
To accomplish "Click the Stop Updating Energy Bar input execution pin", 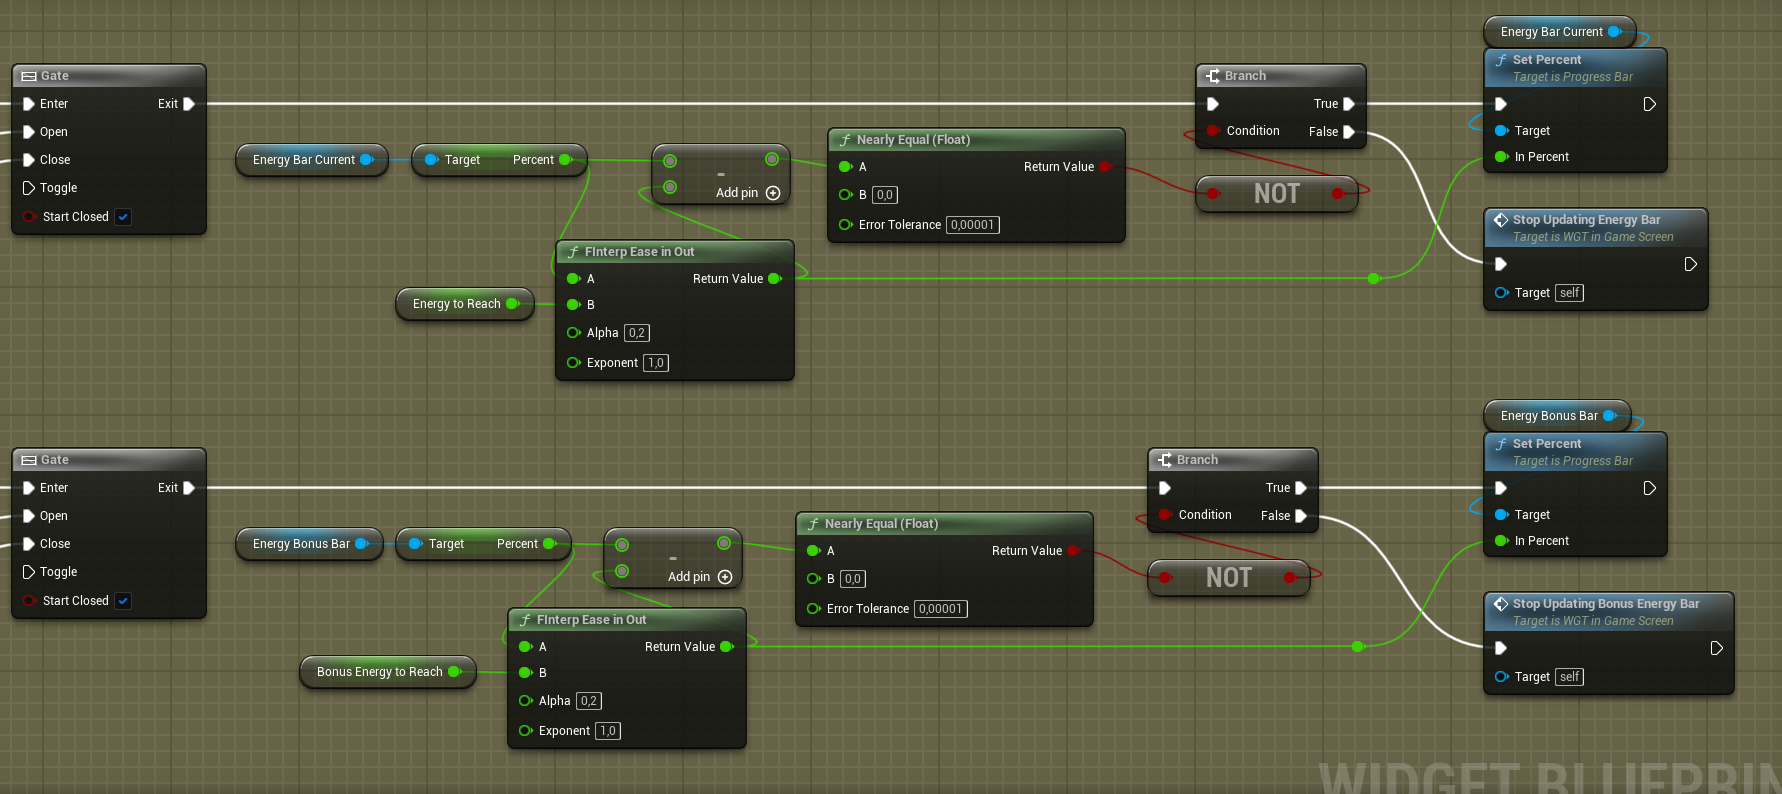I will [1501, 264].
